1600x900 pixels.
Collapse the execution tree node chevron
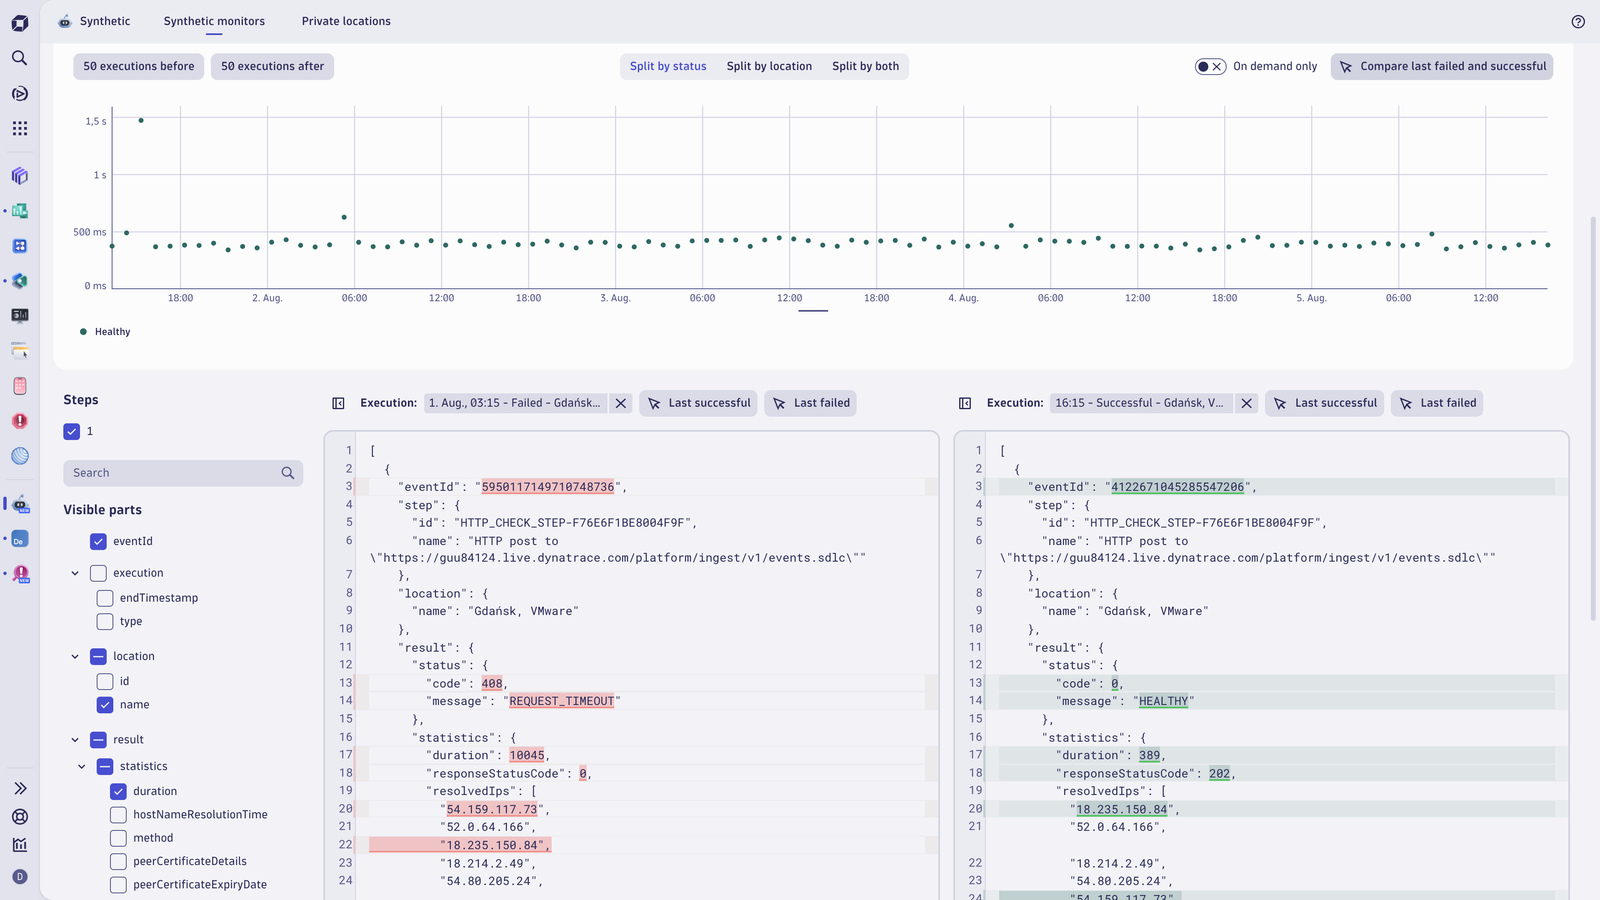pyautogui.click(x=75, y=574)
